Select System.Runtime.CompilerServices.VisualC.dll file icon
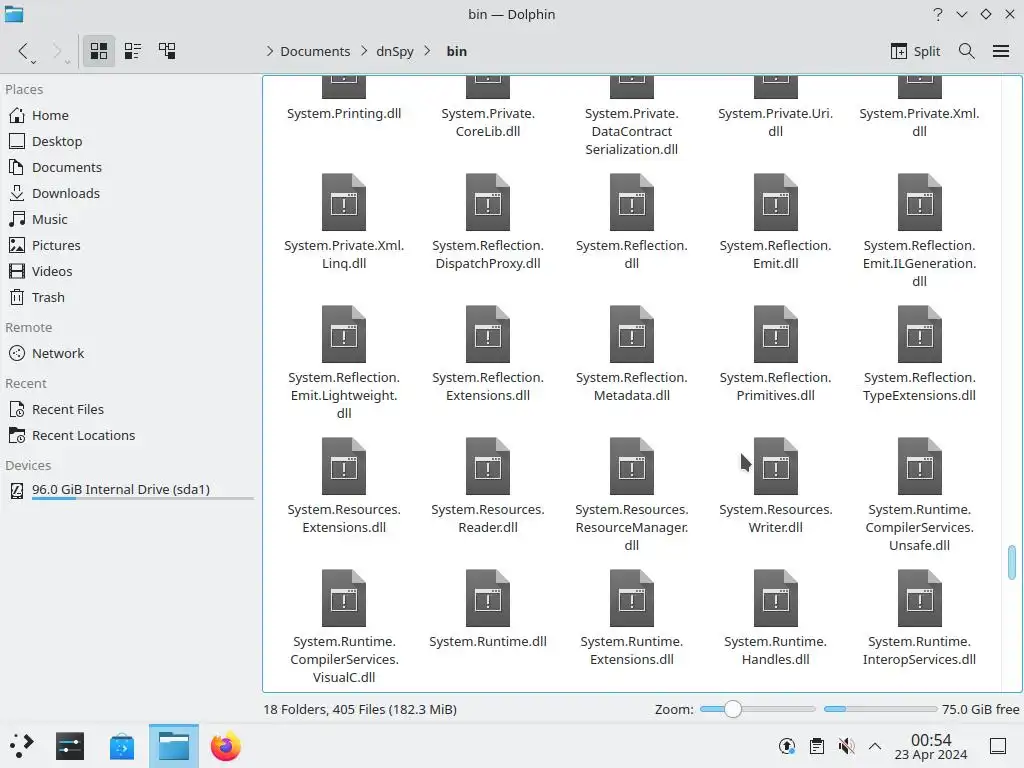The width and height of the screenshot is (1024, 768). 344,598
